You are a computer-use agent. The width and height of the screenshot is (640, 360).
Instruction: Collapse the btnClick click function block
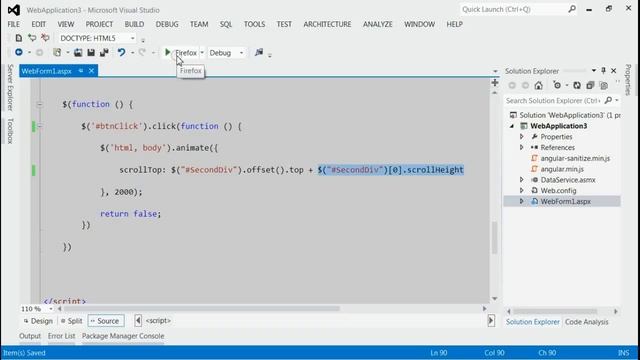tap(40, 127)
